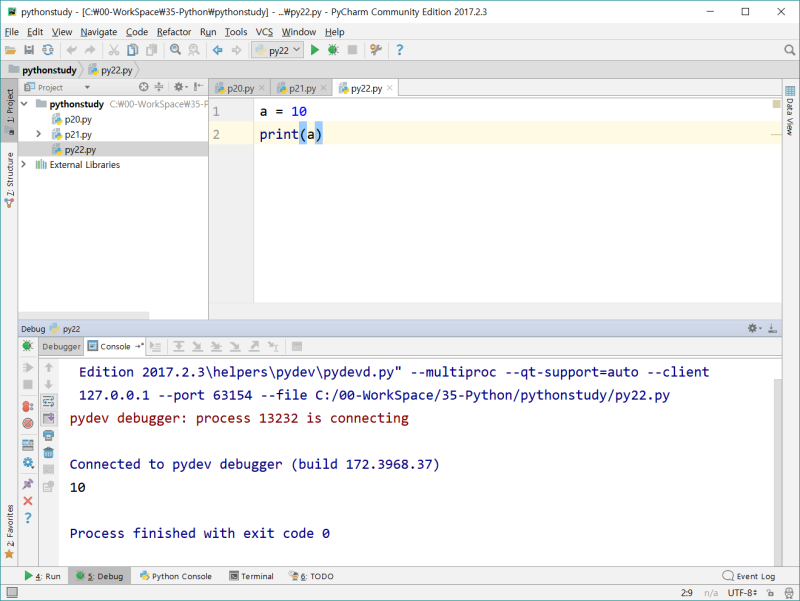Open the py22 run configuration dropdown

278,50
